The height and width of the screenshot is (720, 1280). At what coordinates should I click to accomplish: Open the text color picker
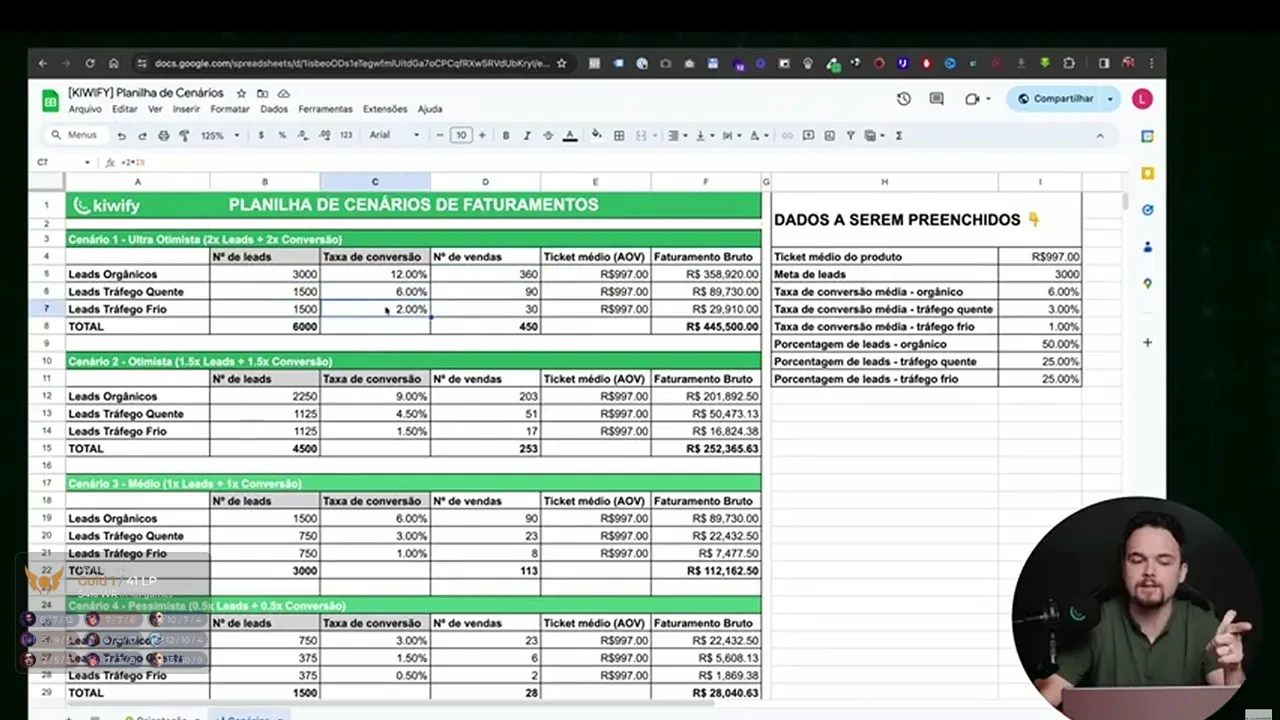(x=570, y=135)
